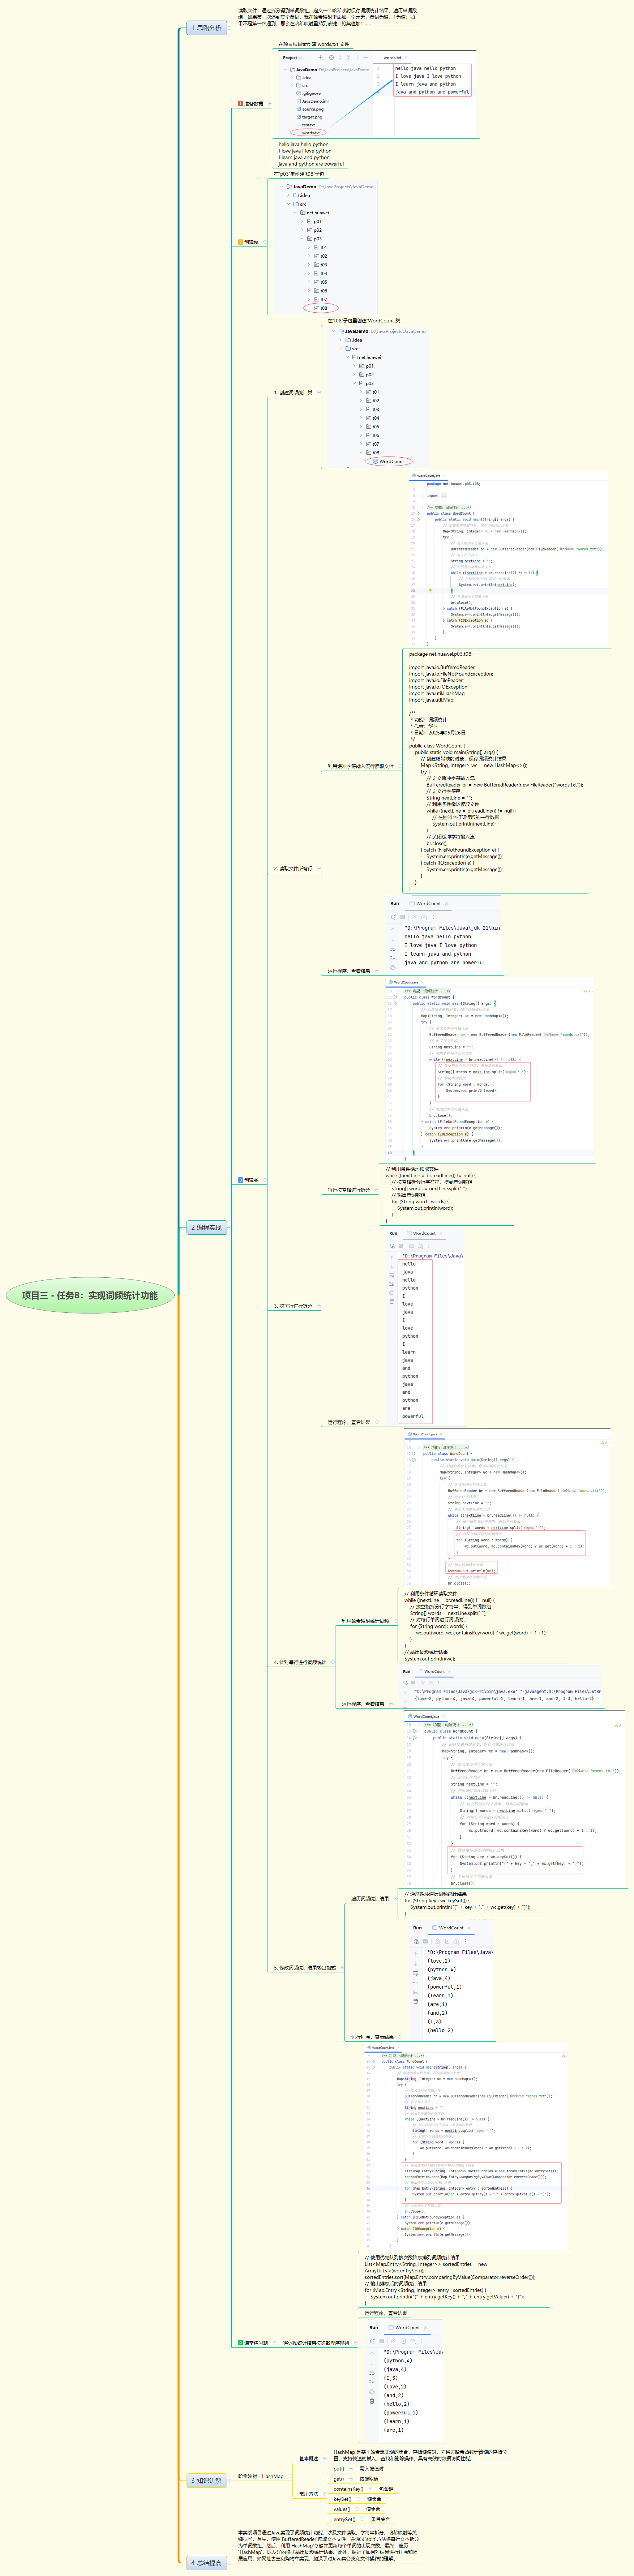Select the node 将词频统计结果按次数降序排列
The height and width of the screenshot is (2576, 634).
tap(316, 2342)
